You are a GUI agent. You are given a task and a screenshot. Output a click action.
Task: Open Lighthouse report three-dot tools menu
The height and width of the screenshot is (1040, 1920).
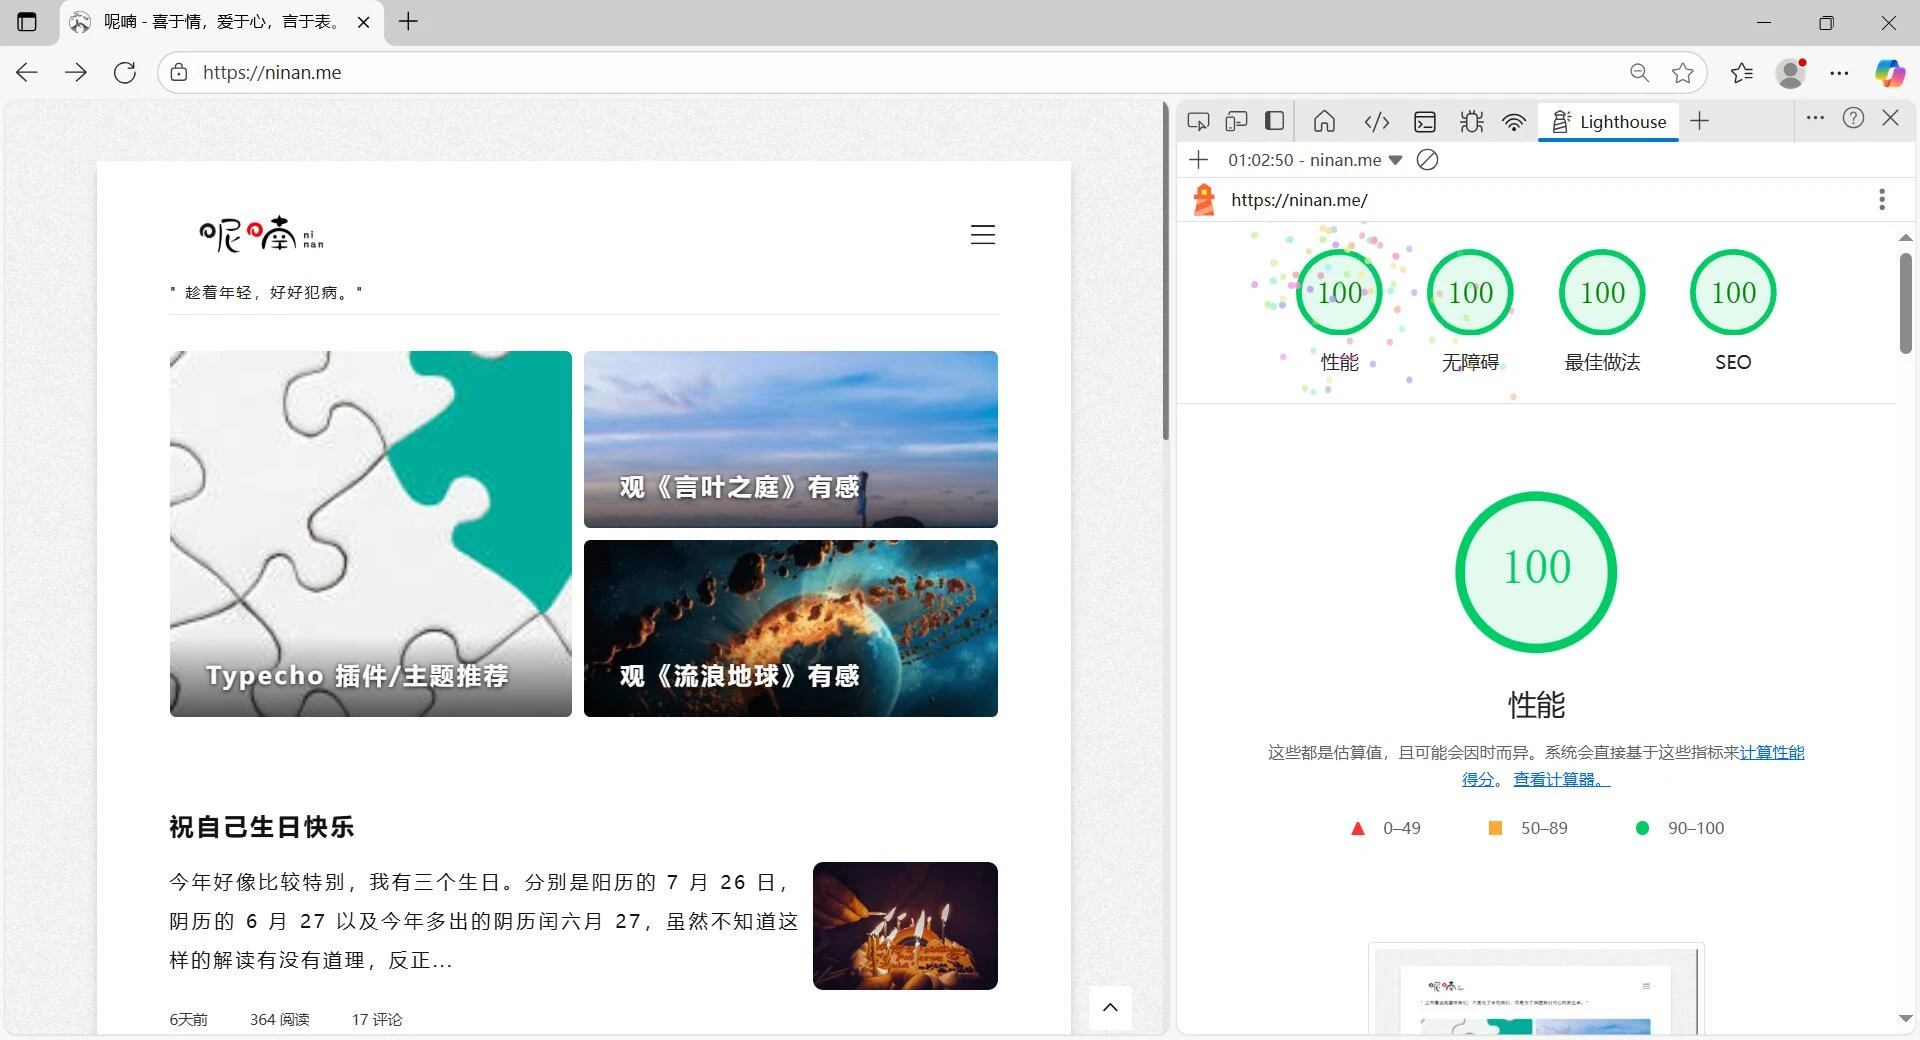1881,200
